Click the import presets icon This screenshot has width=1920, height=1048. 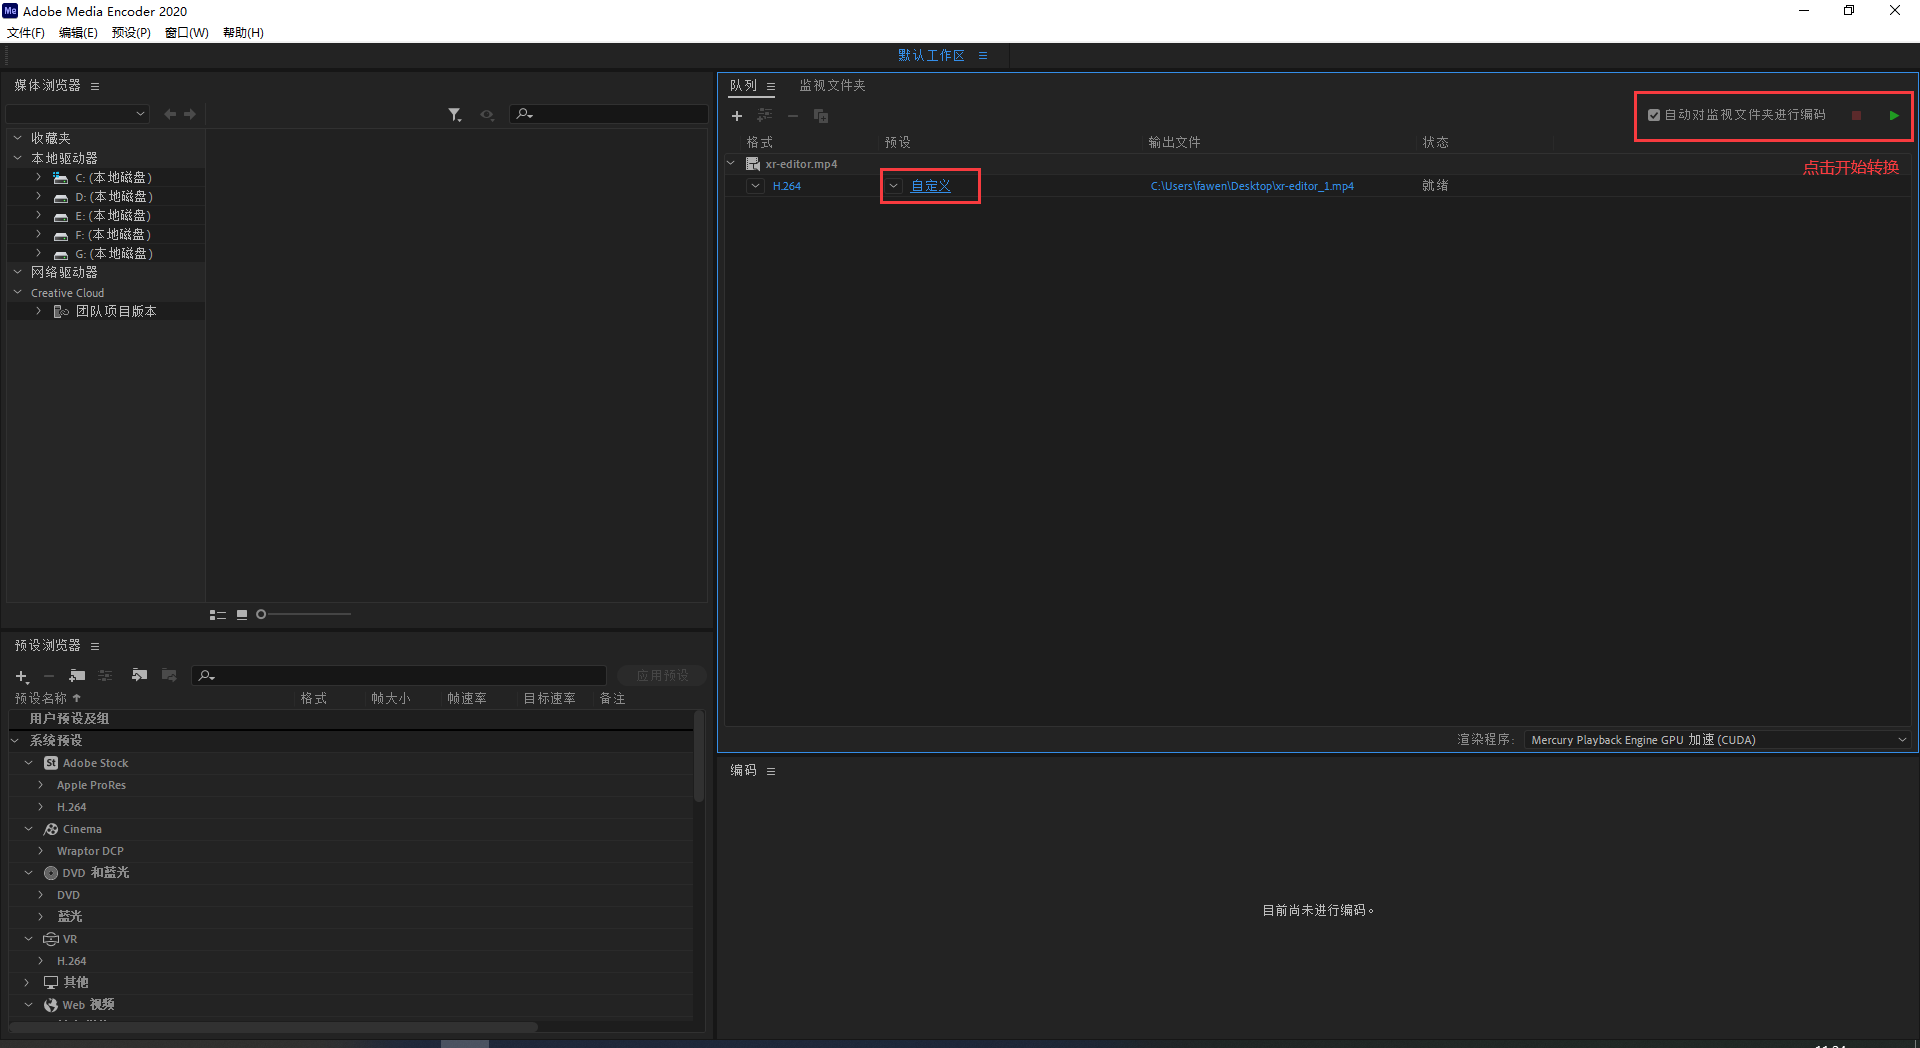(139, 676)
